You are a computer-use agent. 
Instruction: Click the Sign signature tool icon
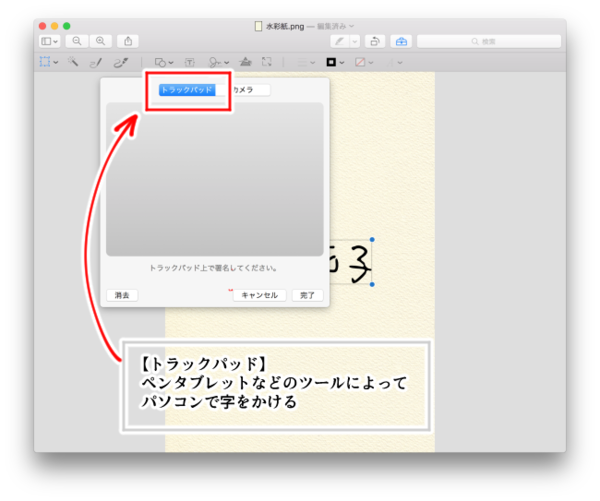(215, 62)
